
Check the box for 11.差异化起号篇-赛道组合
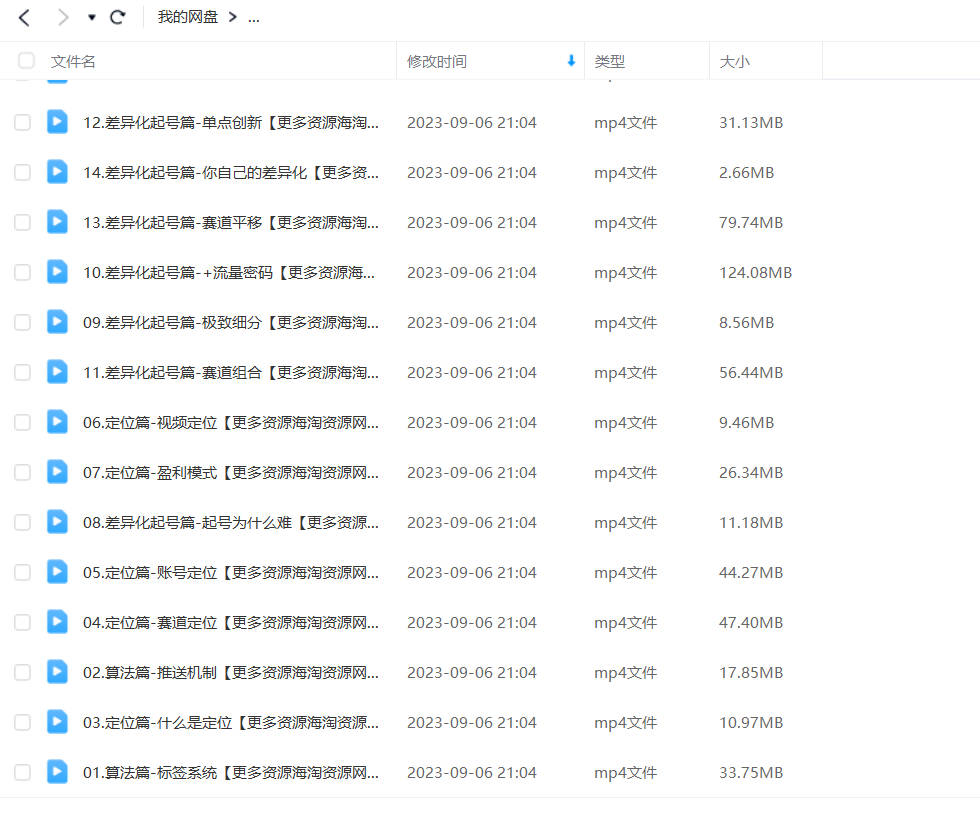click(22, 372)
